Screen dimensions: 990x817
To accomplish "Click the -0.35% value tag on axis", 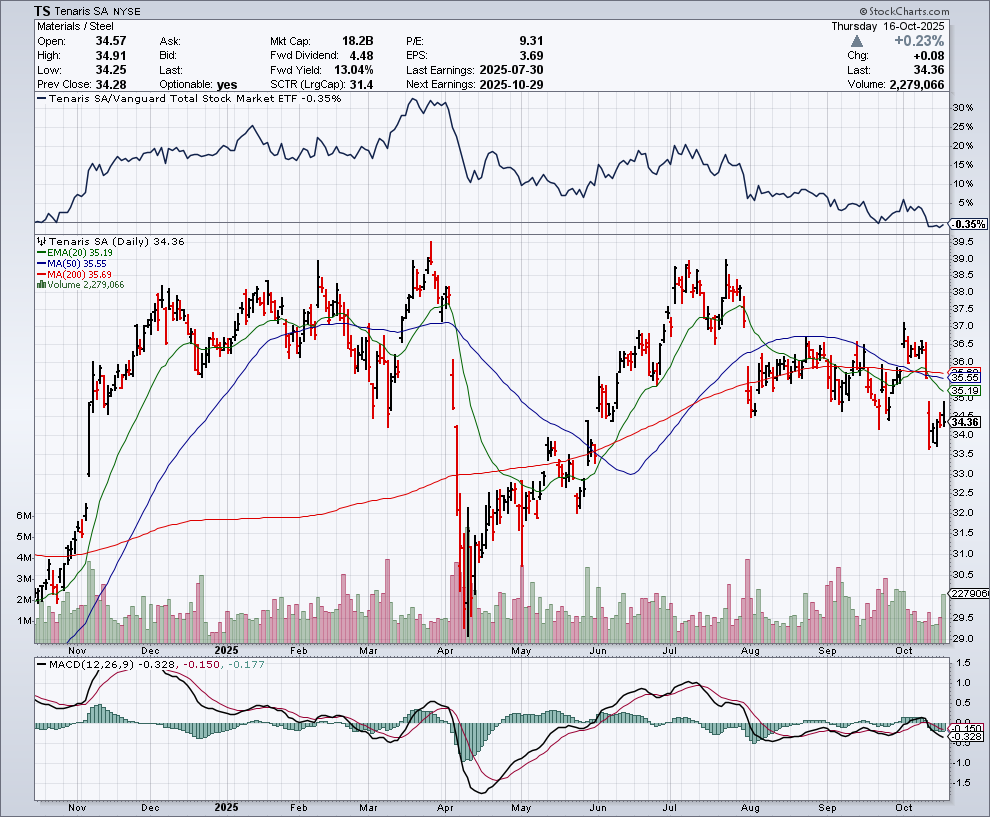I will (x=969, y=224).
